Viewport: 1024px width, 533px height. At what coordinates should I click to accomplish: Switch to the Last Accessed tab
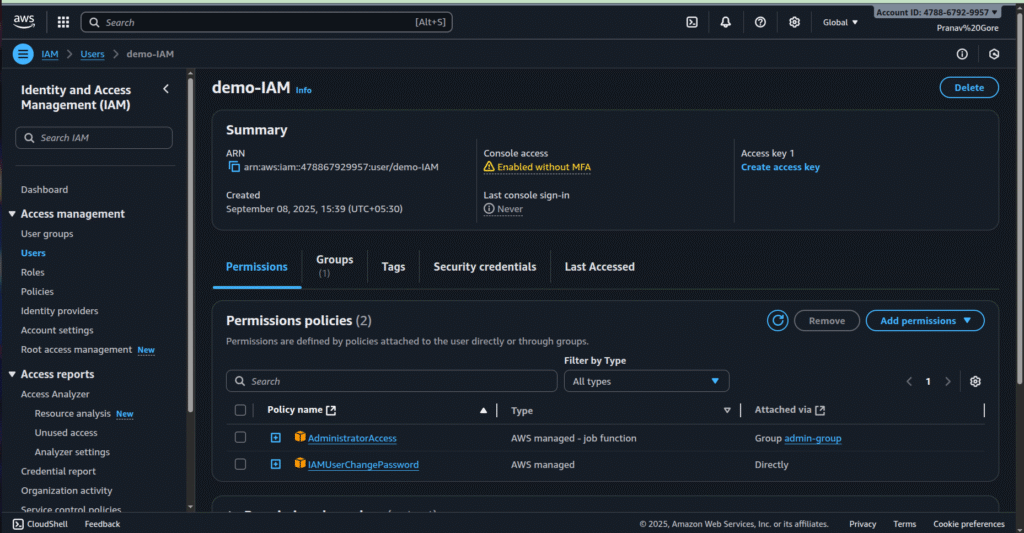pyautogui.click(x=599, y=267)
